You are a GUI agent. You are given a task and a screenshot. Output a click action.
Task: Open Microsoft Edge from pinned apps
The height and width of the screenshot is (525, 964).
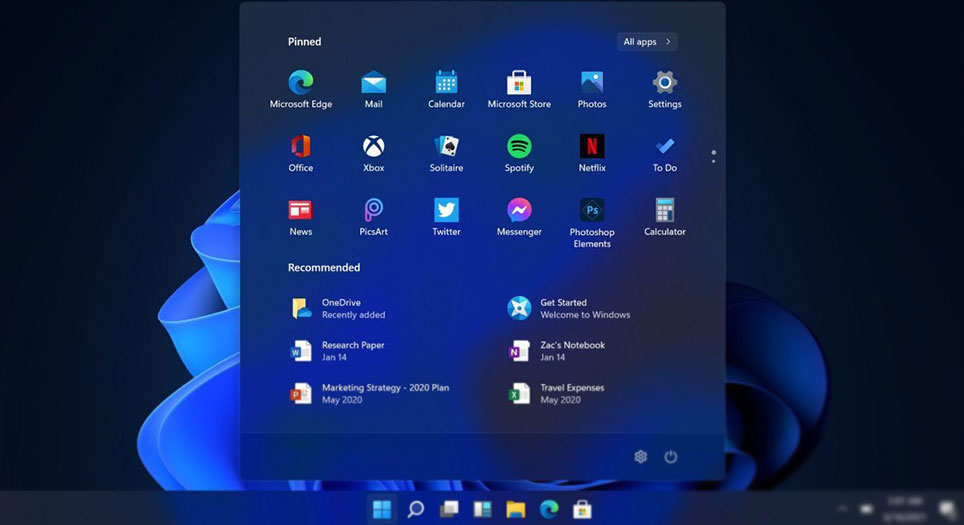(x=301, y=89)
